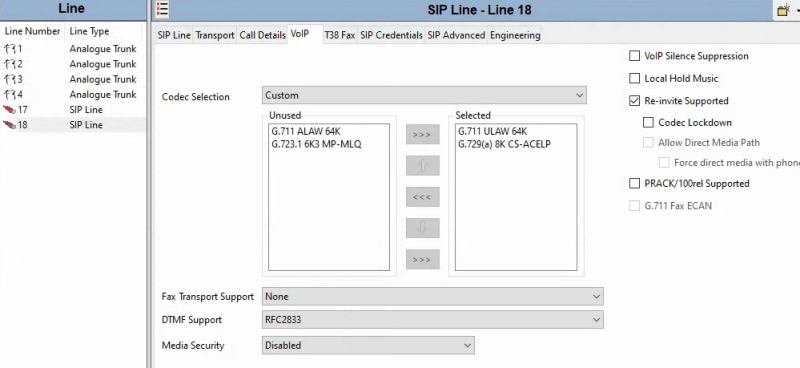Image resolution: width=800 pixels, height=368 pixels.
Task: Click the <<< remove codec button
Action: click(422, 197)
